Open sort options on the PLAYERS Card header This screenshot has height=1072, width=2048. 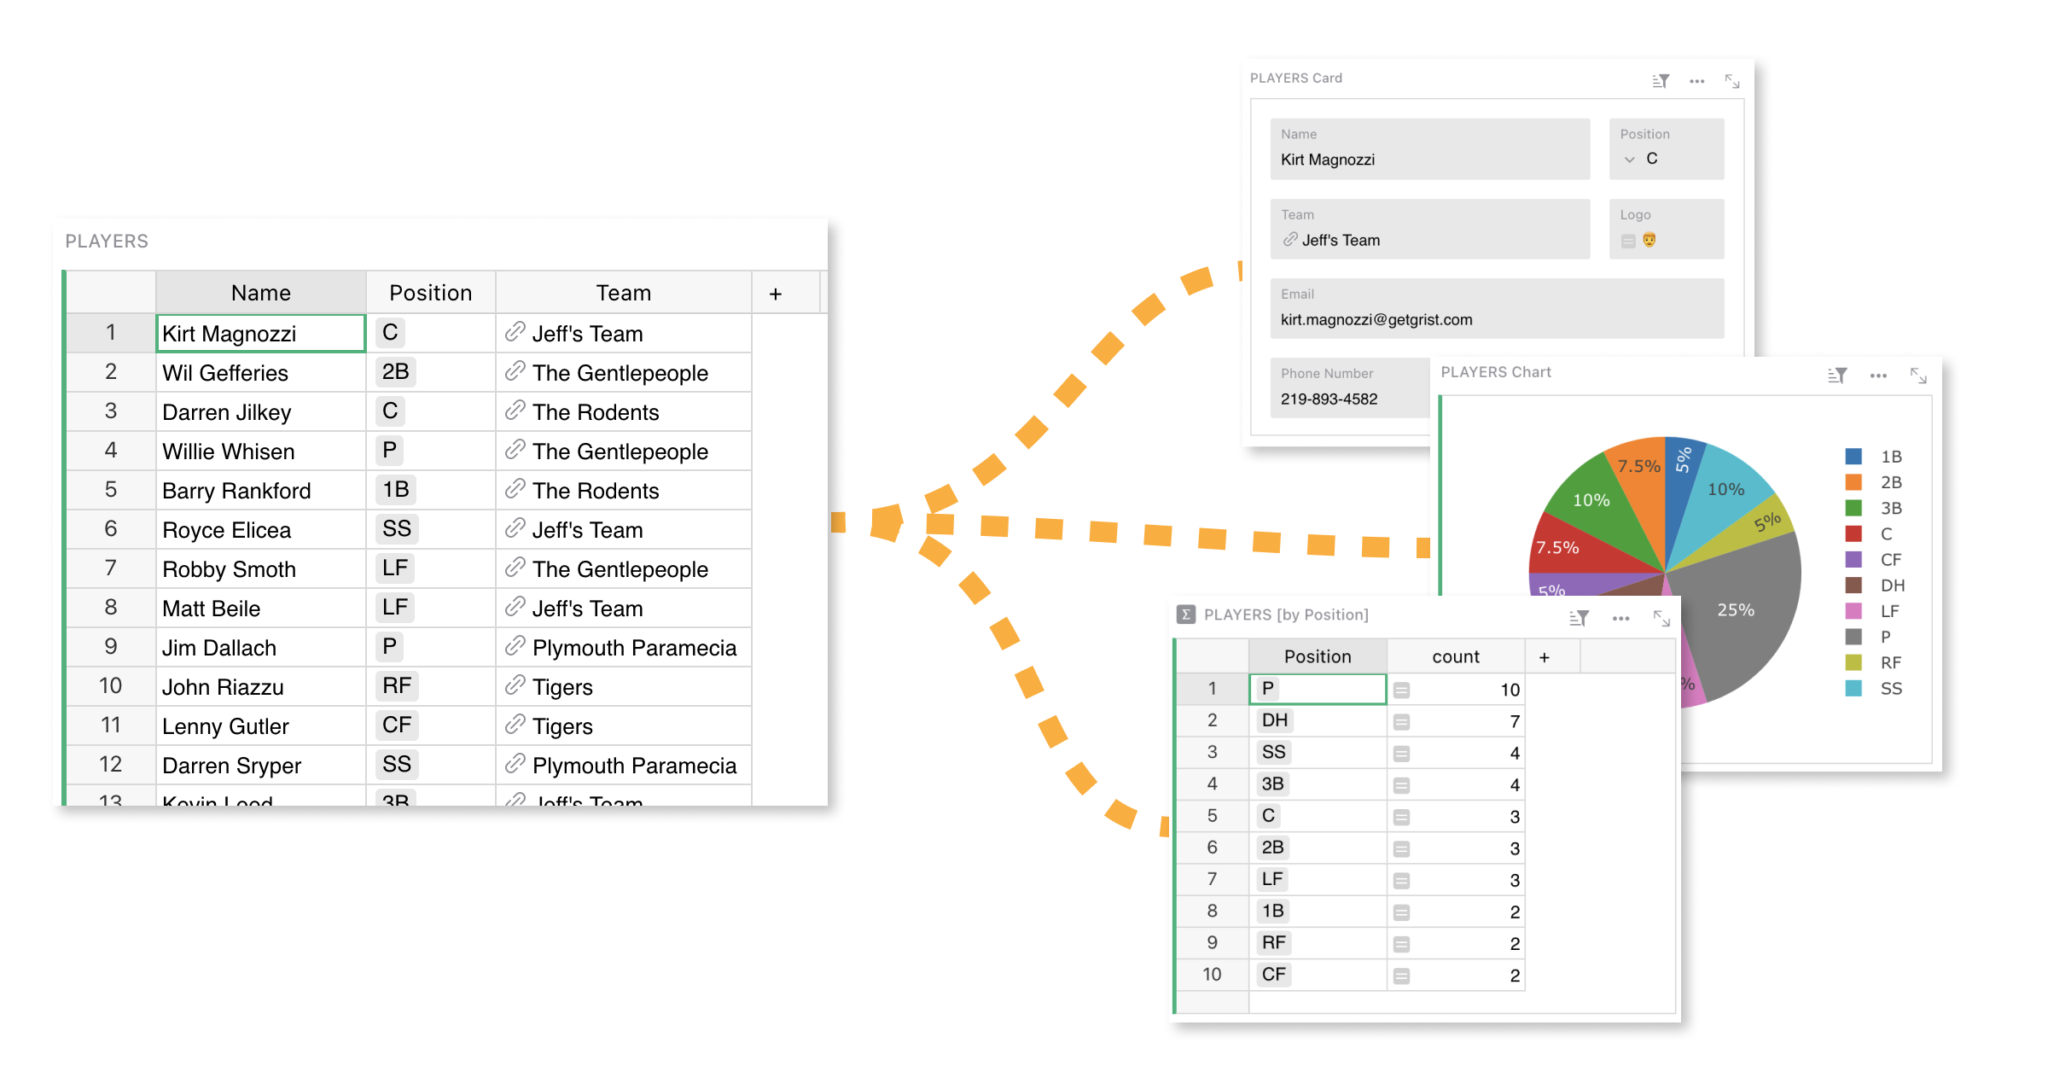pos(1659,80)
